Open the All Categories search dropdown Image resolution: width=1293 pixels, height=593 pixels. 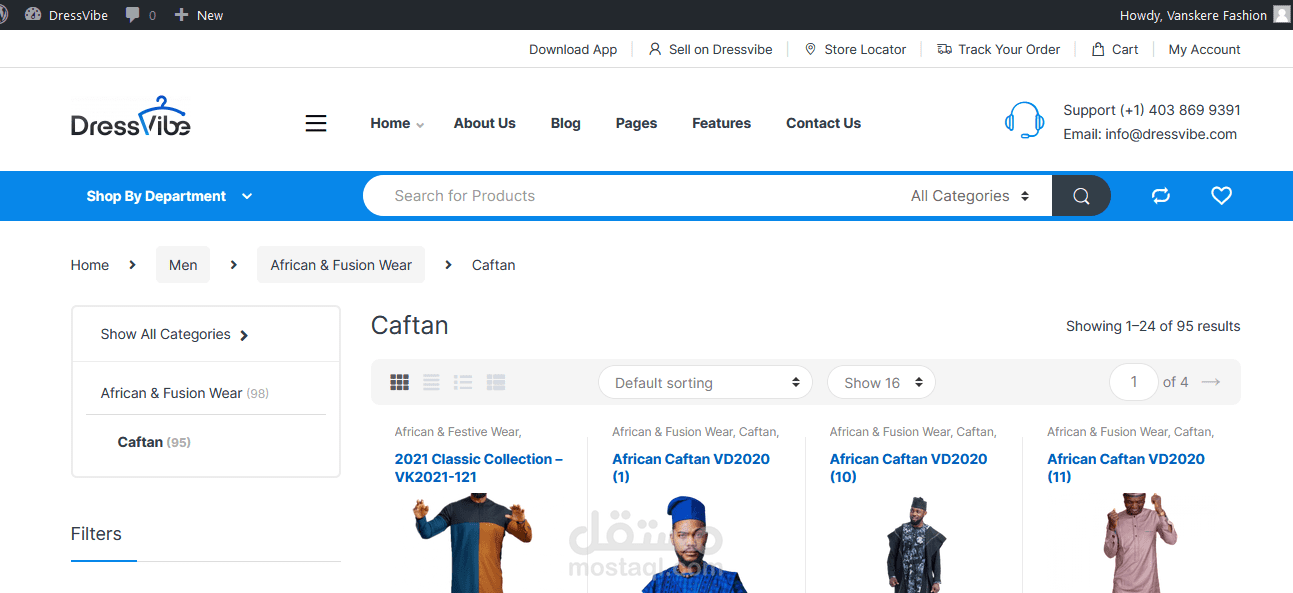click(970, 196)
